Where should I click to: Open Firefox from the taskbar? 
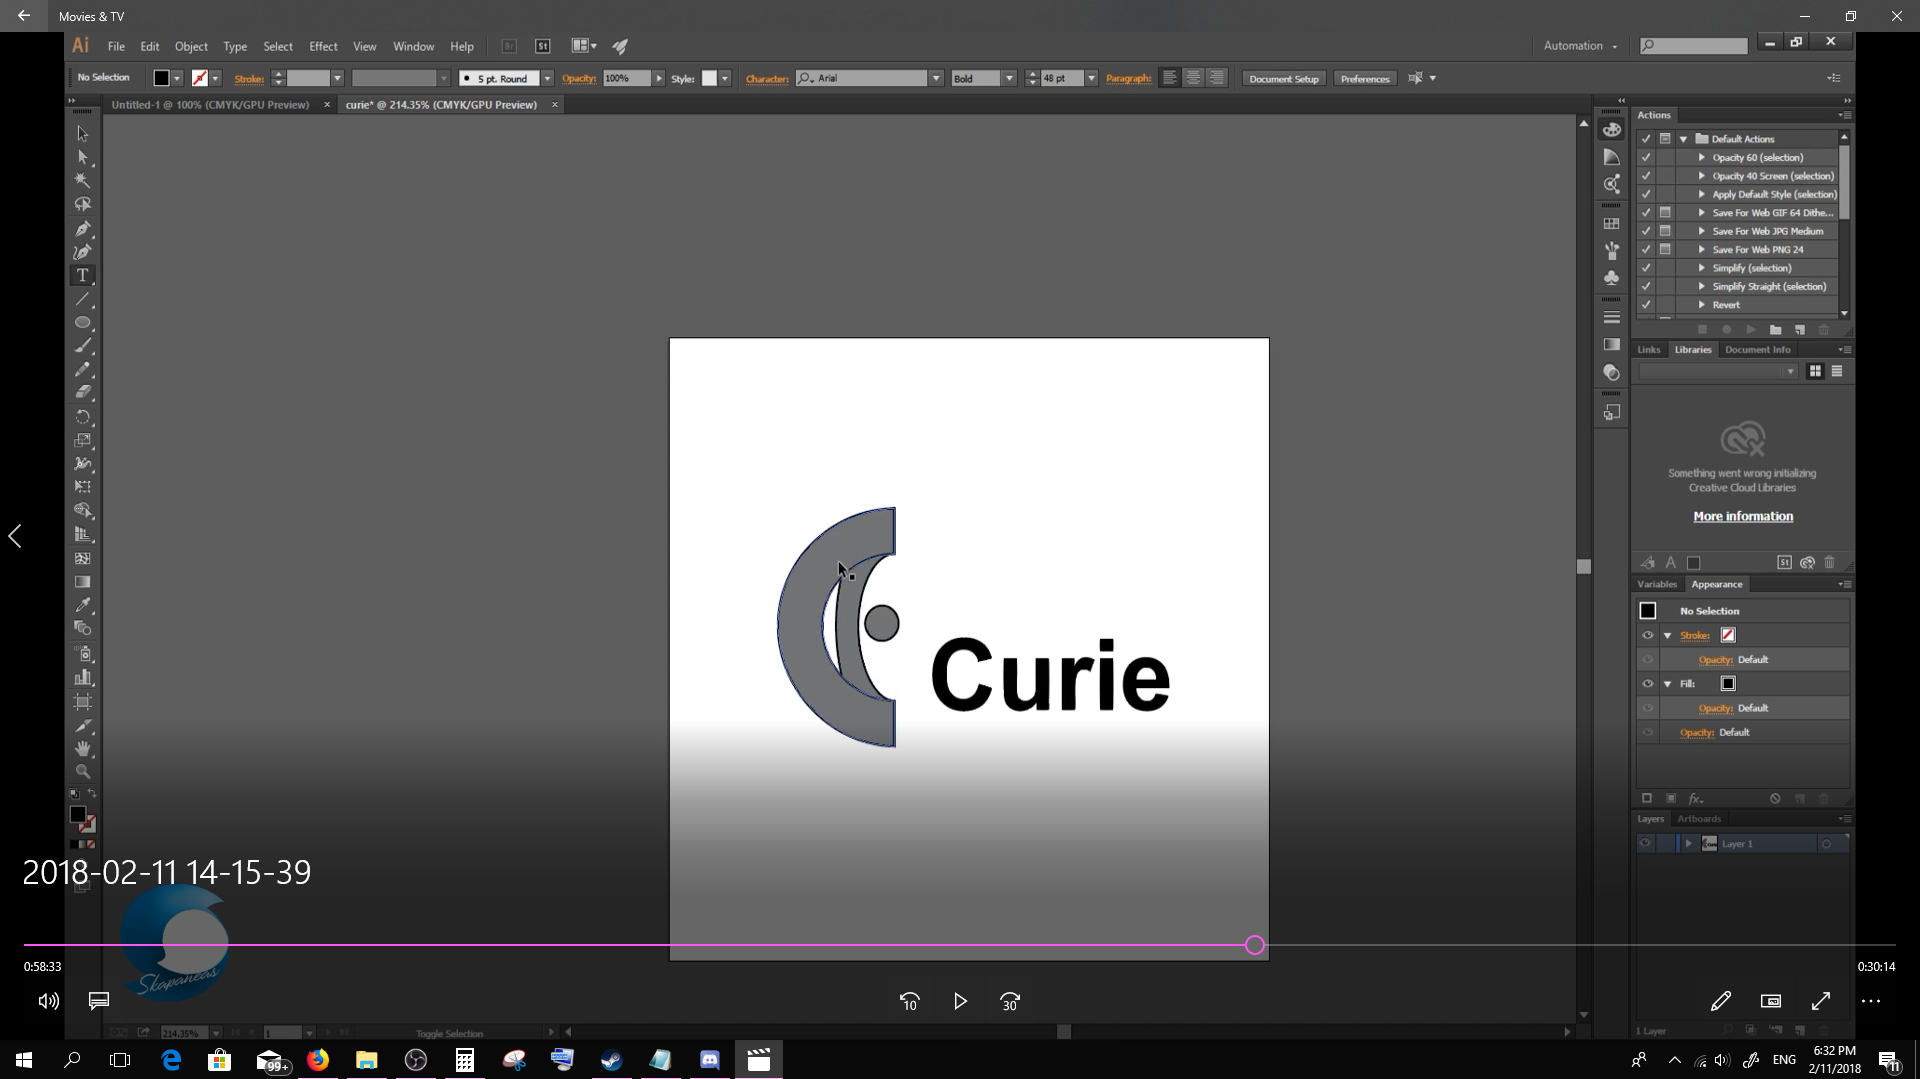pos(318,1060)
